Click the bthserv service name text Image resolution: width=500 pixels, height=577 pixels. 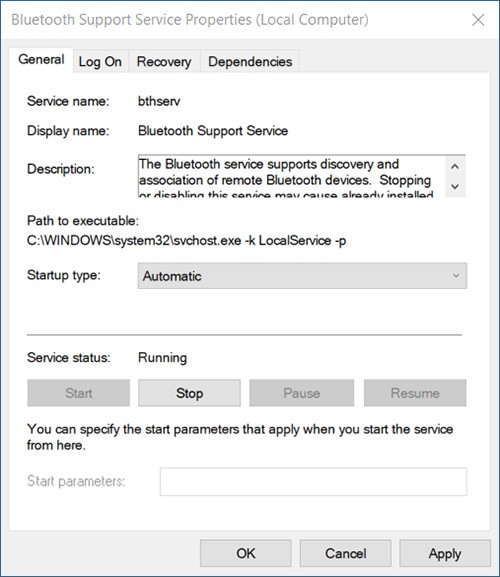click(x=159, y=101)
